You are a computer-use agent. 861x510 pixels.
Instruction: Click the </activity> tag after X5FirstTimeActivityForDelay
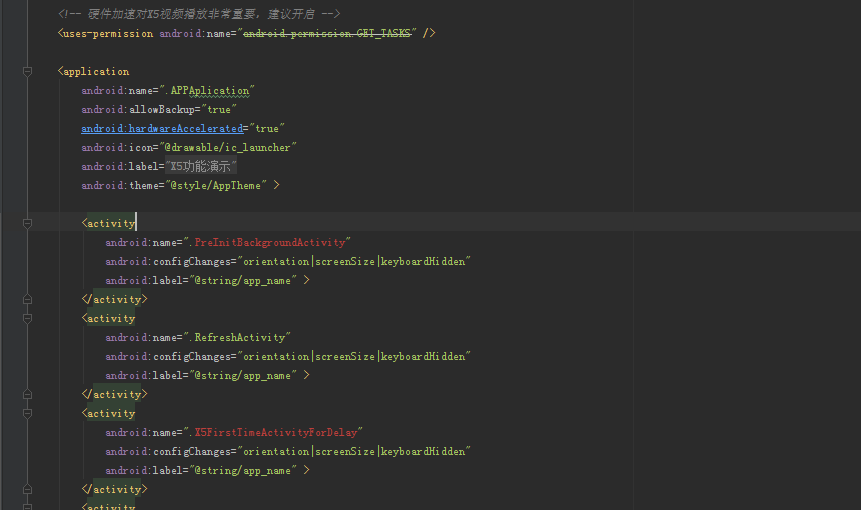[x=114, y=489]
